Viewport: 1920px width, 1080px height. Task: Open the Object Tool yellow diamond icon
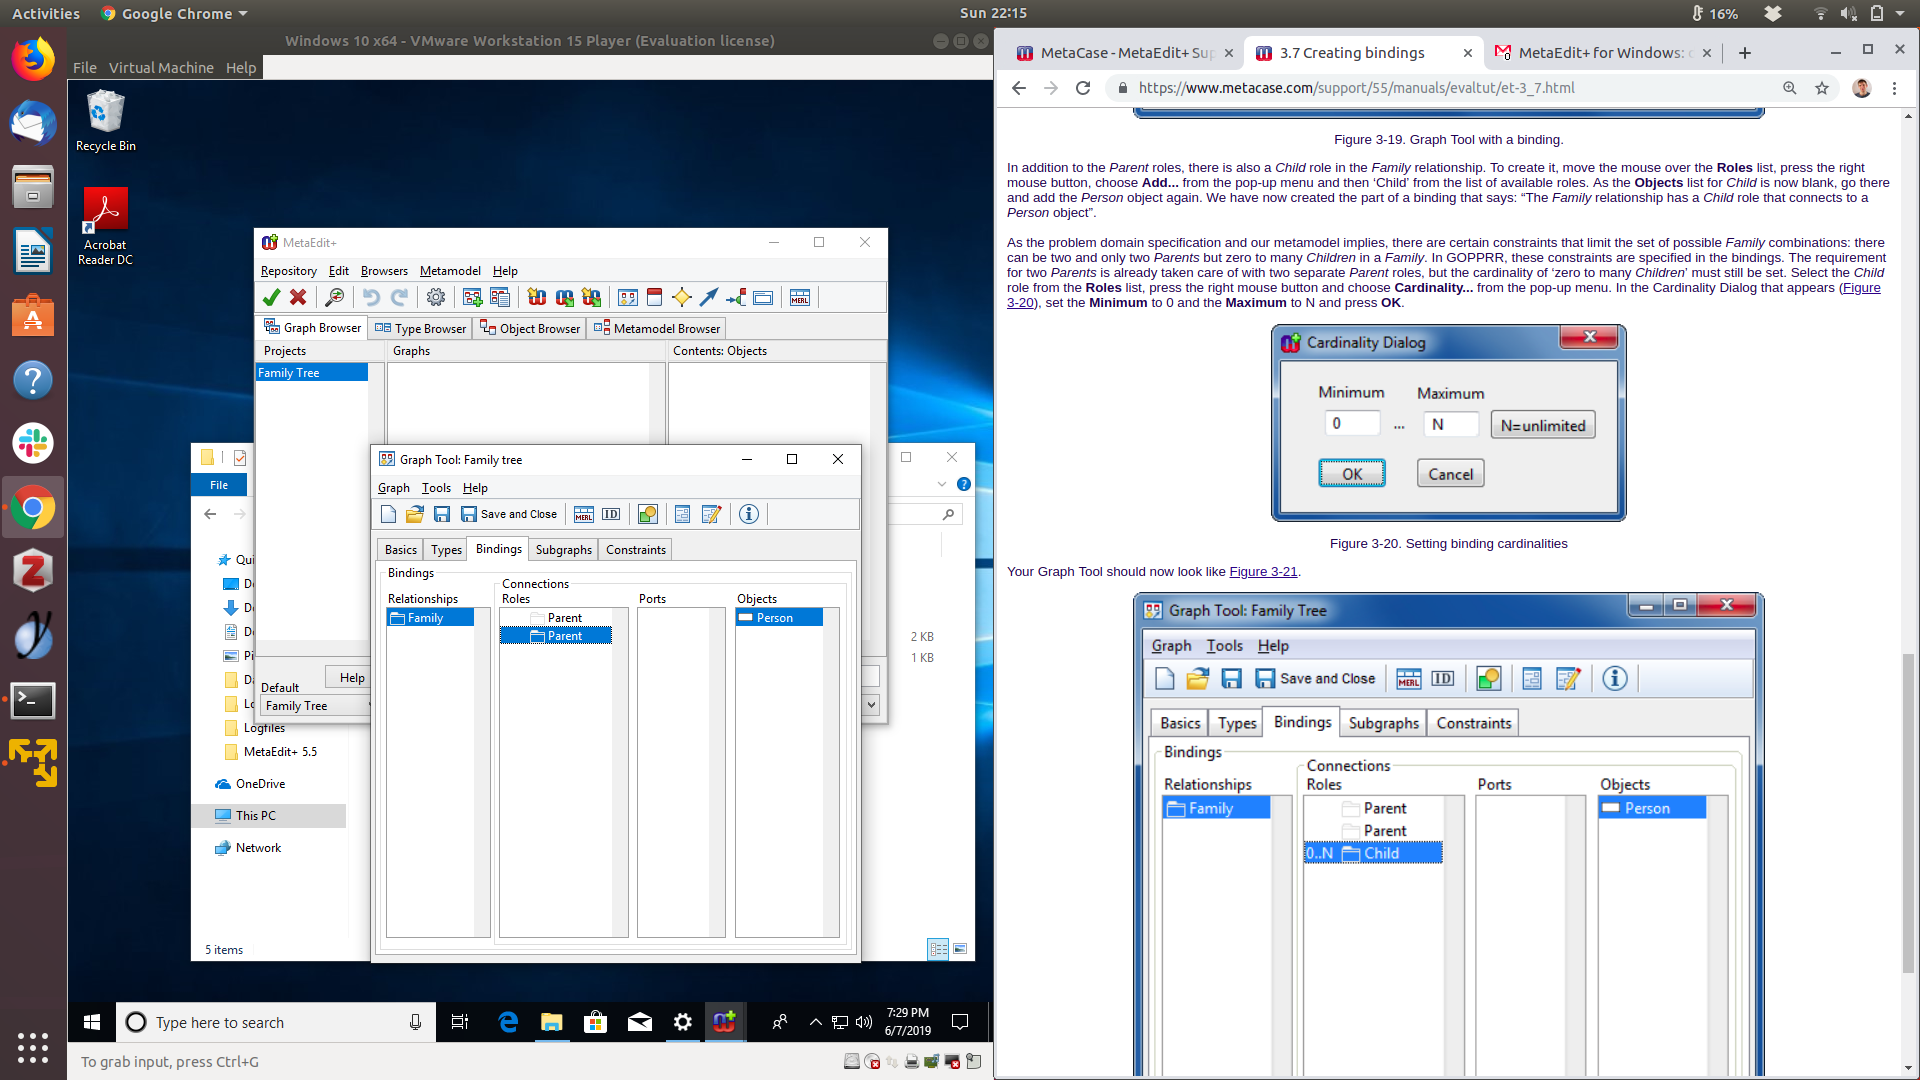point(682,297)
